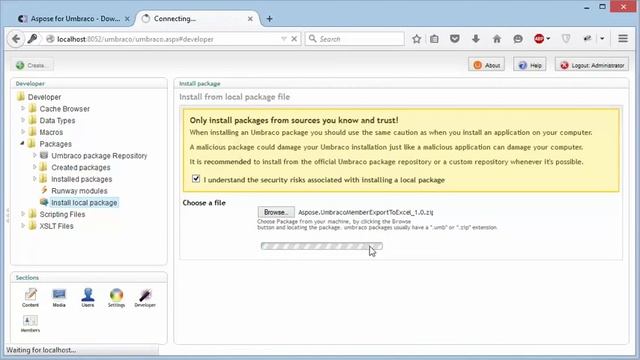This screenshot has height=360, width=640.
Task: Select the Scripting Files folder
Action: 62,214
